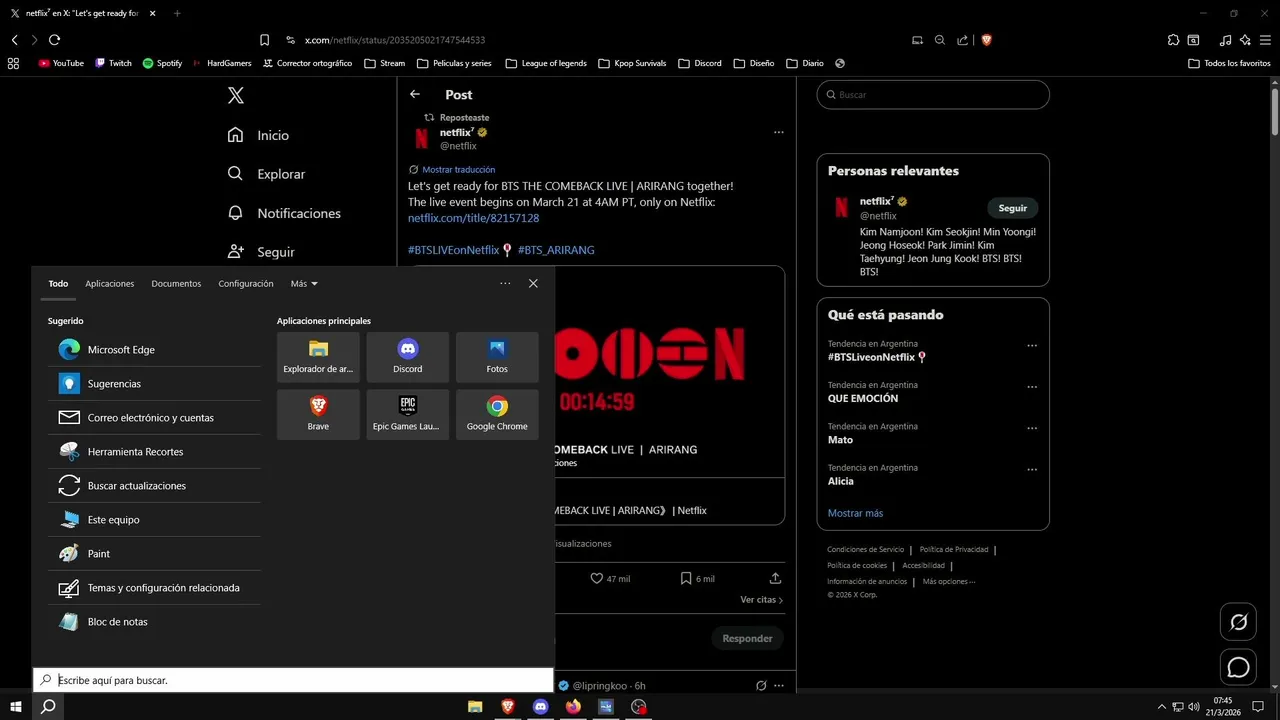Viewport: 1280px width, 720px height.
Task: Open netflix.com/title/82157128 link
Action: 473,218
